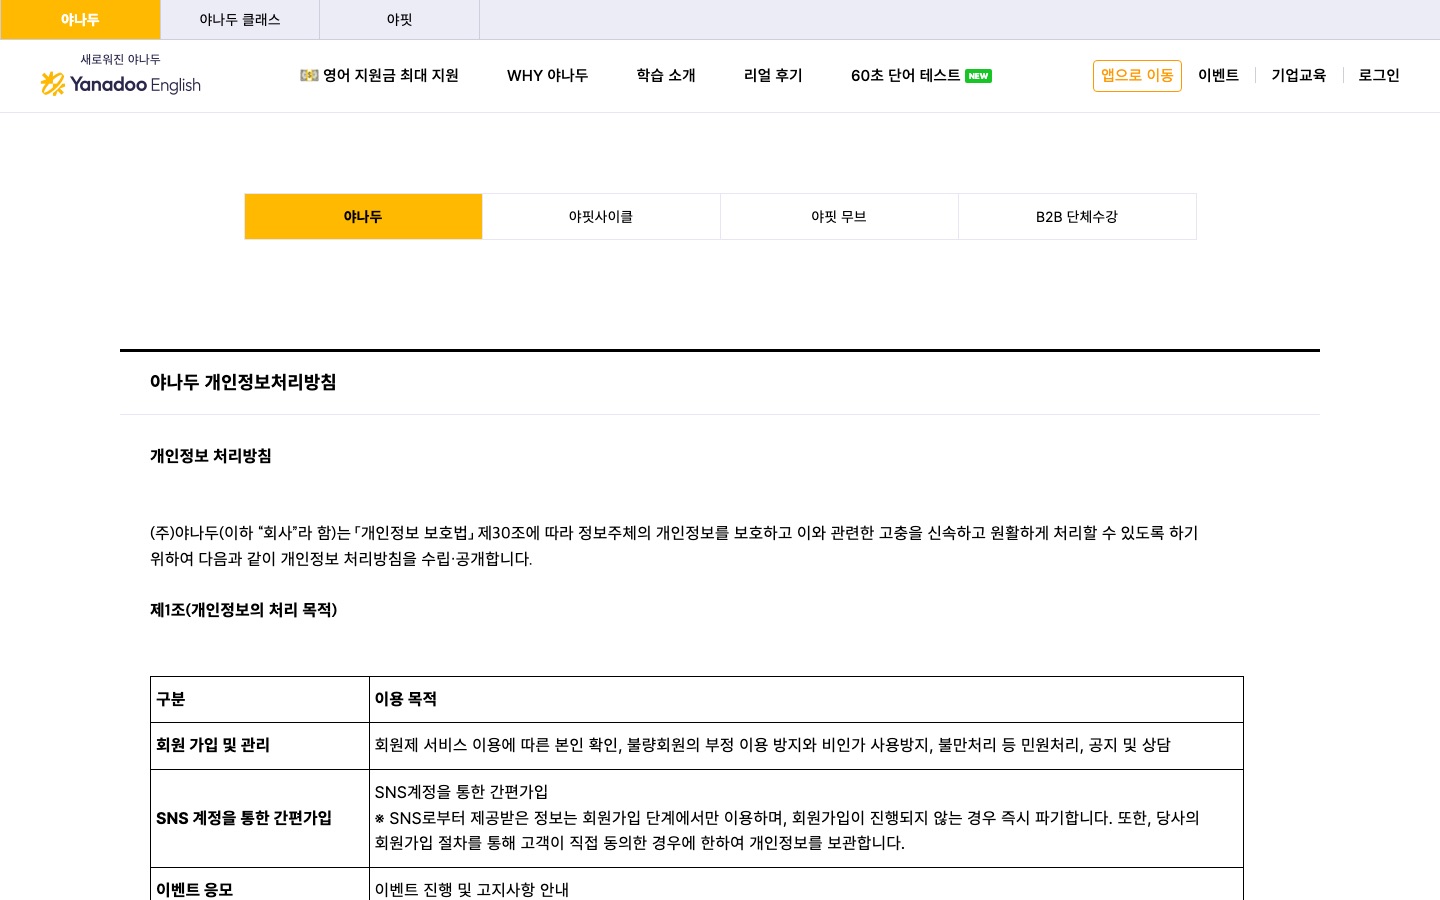Click the 이벤트 진행 및 고지사항 안내 cell
1440x900 pixels.
coord(806,886)
